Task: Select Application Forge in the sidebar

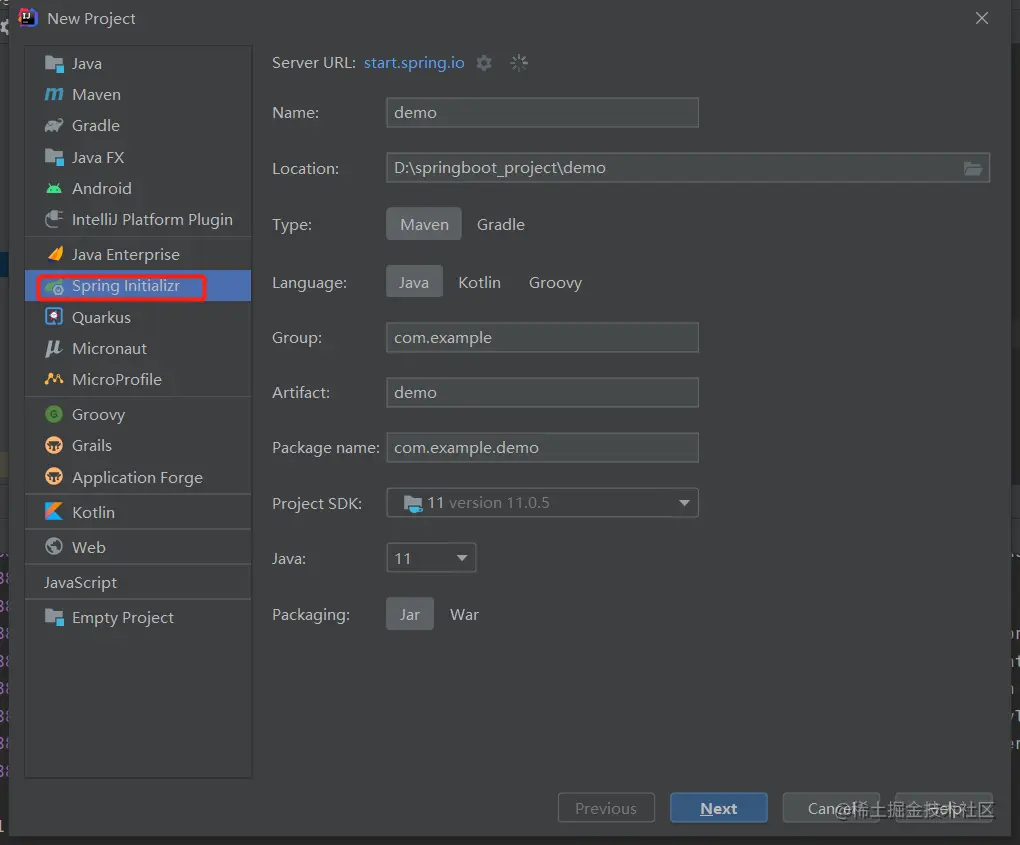Action: point(138,477)
